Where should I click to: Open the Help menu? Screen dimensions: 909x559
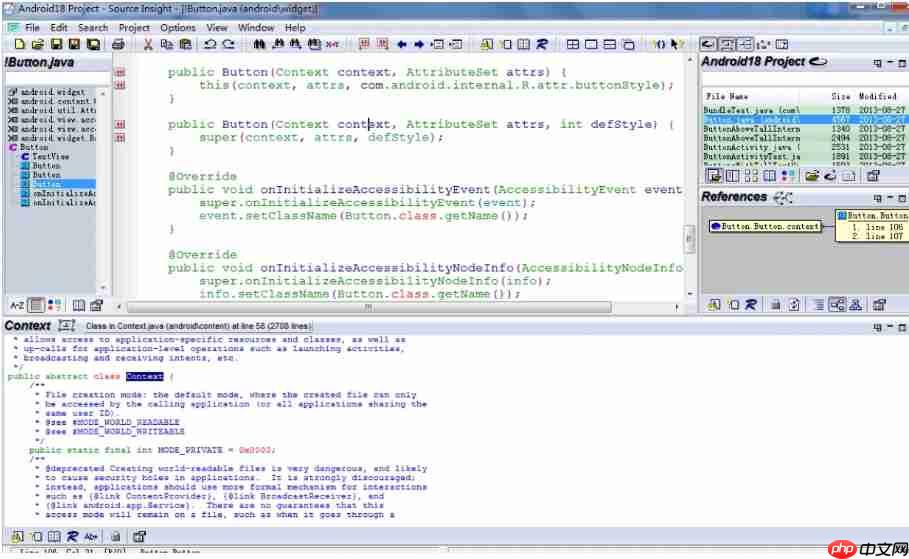(295, 28)
